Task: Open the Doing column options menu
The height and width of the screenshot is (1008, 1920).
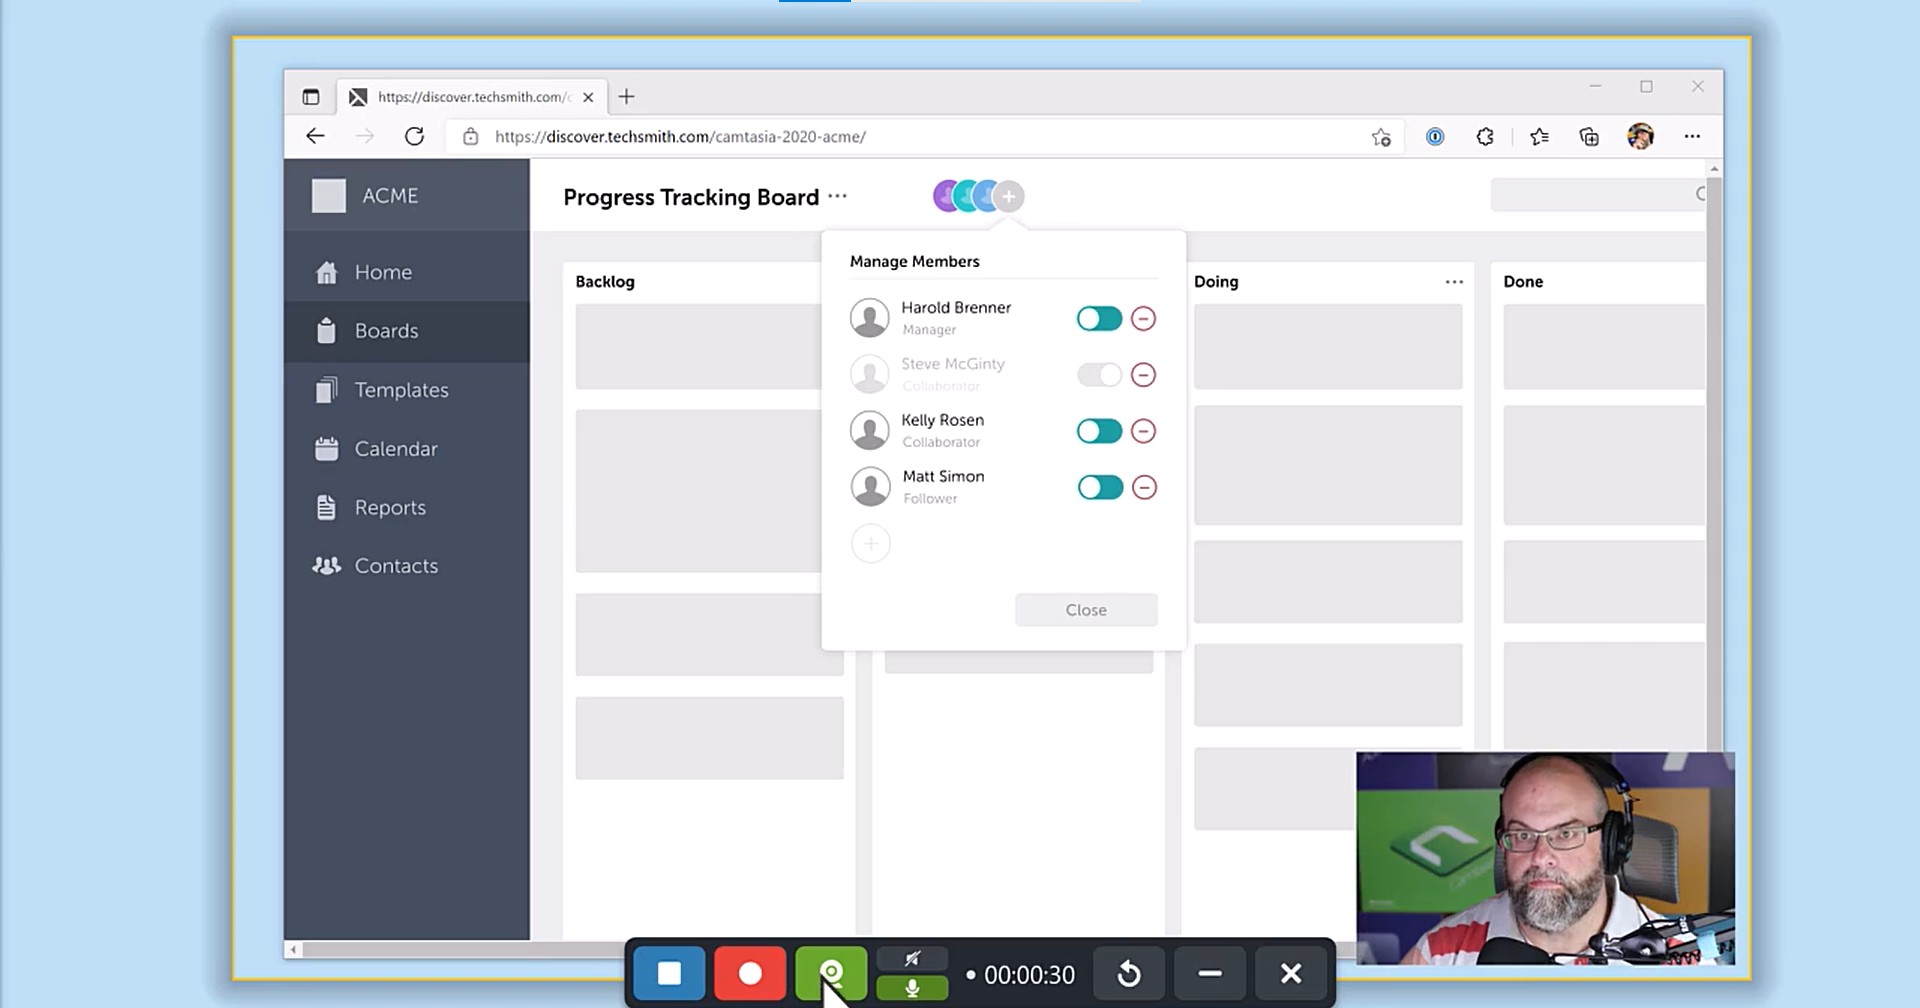Action: [1454, 282]
